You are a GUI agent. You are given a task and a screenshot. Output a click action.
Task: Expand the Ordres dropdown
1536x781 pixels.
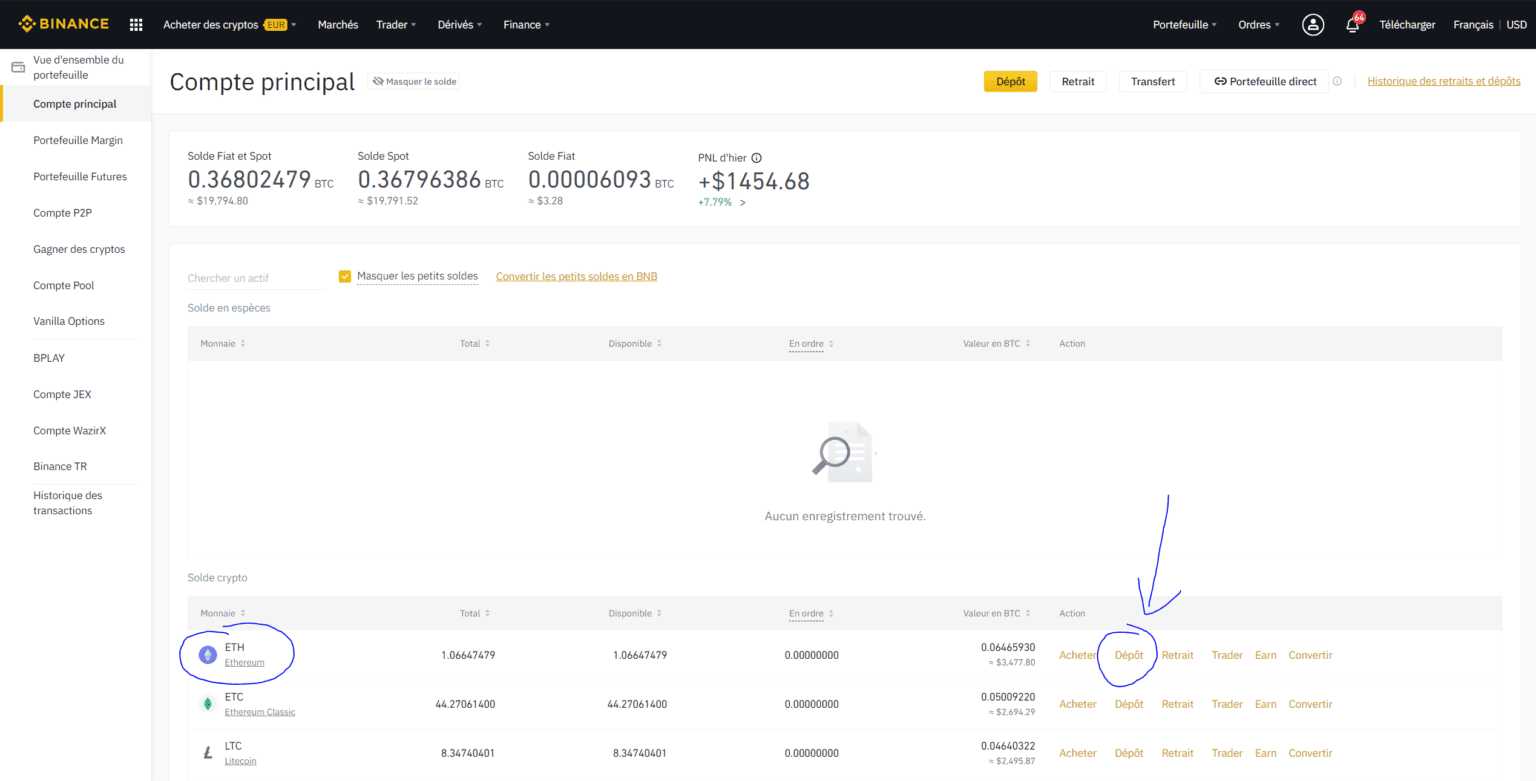pyautogui.click(x=1259, y=24)
